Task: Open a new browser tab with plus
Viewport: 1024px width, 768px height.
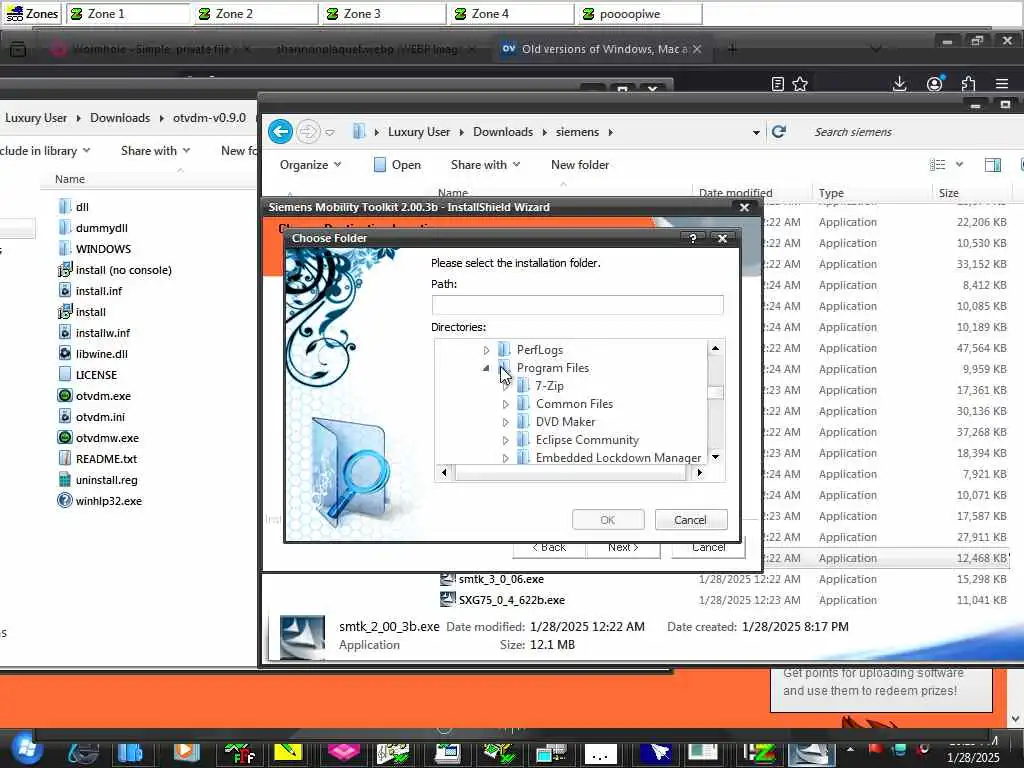Action: tap(733, 49)
